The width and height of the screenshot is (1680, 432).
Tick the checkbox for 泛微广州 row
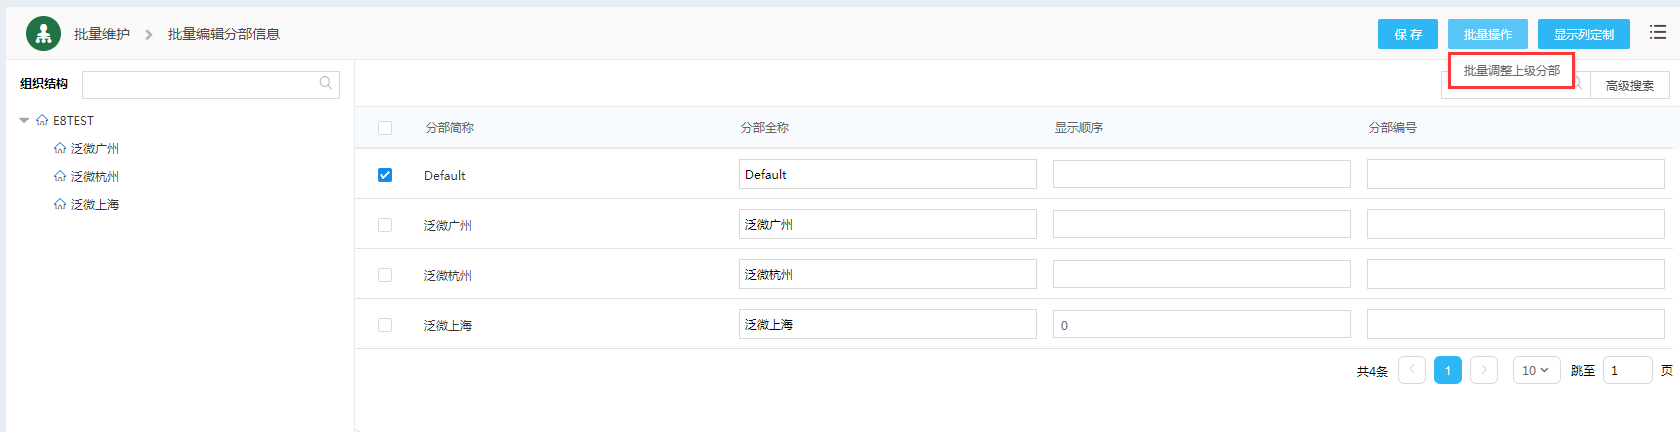tap(385, 225)
